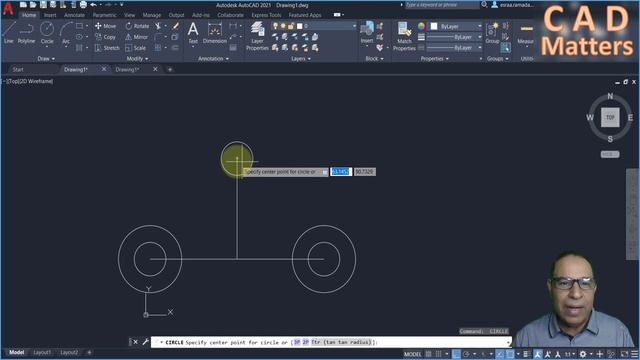Toggle polar tracking in status bar

(466, 354)
